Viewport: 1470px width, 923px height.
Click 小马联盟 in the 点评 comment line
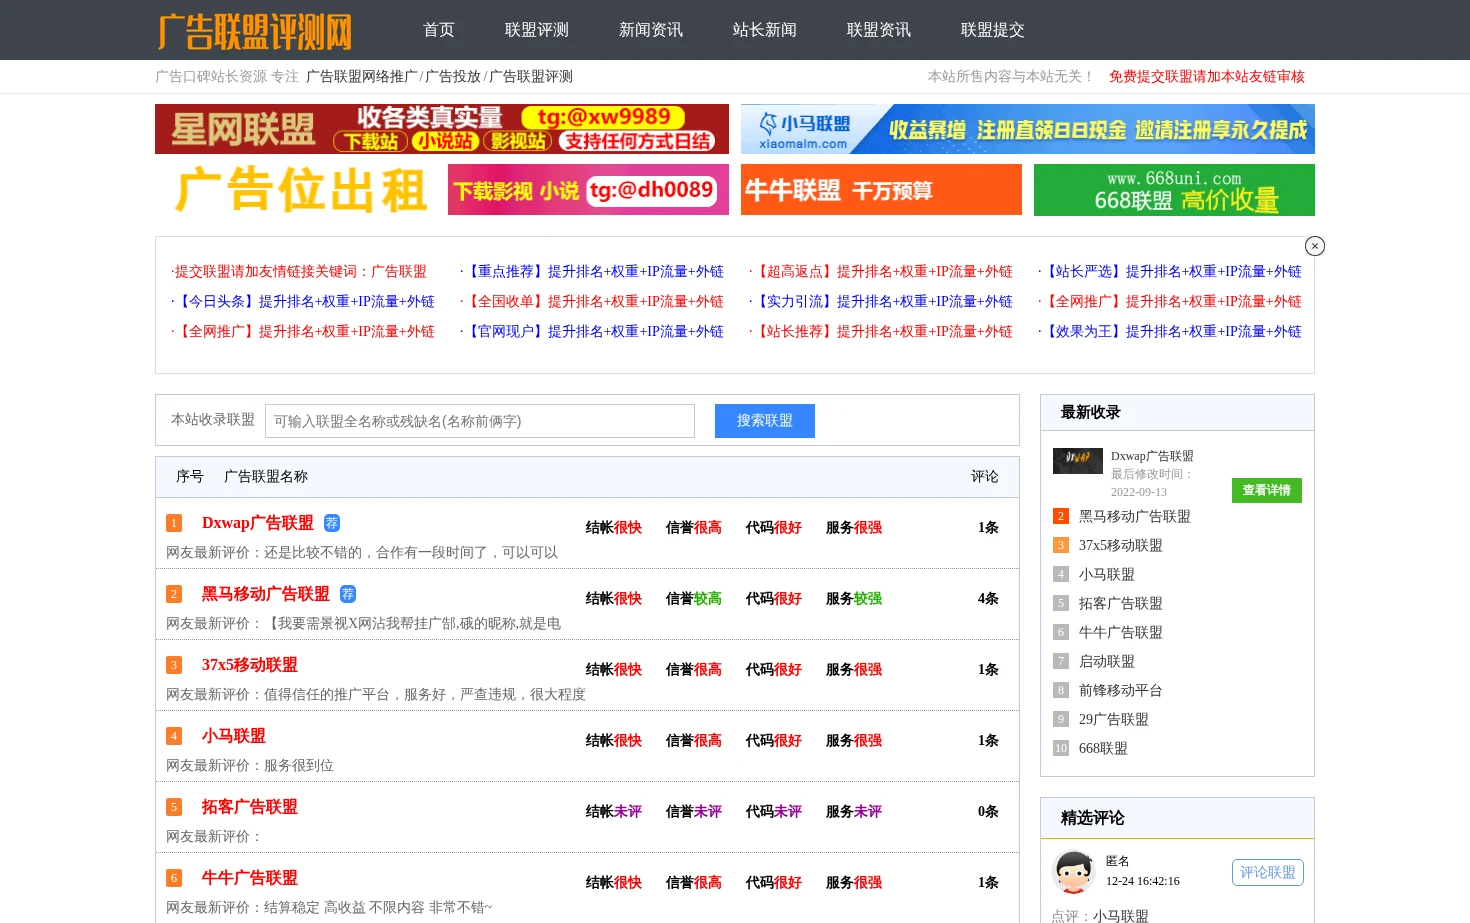(1121, 916)
